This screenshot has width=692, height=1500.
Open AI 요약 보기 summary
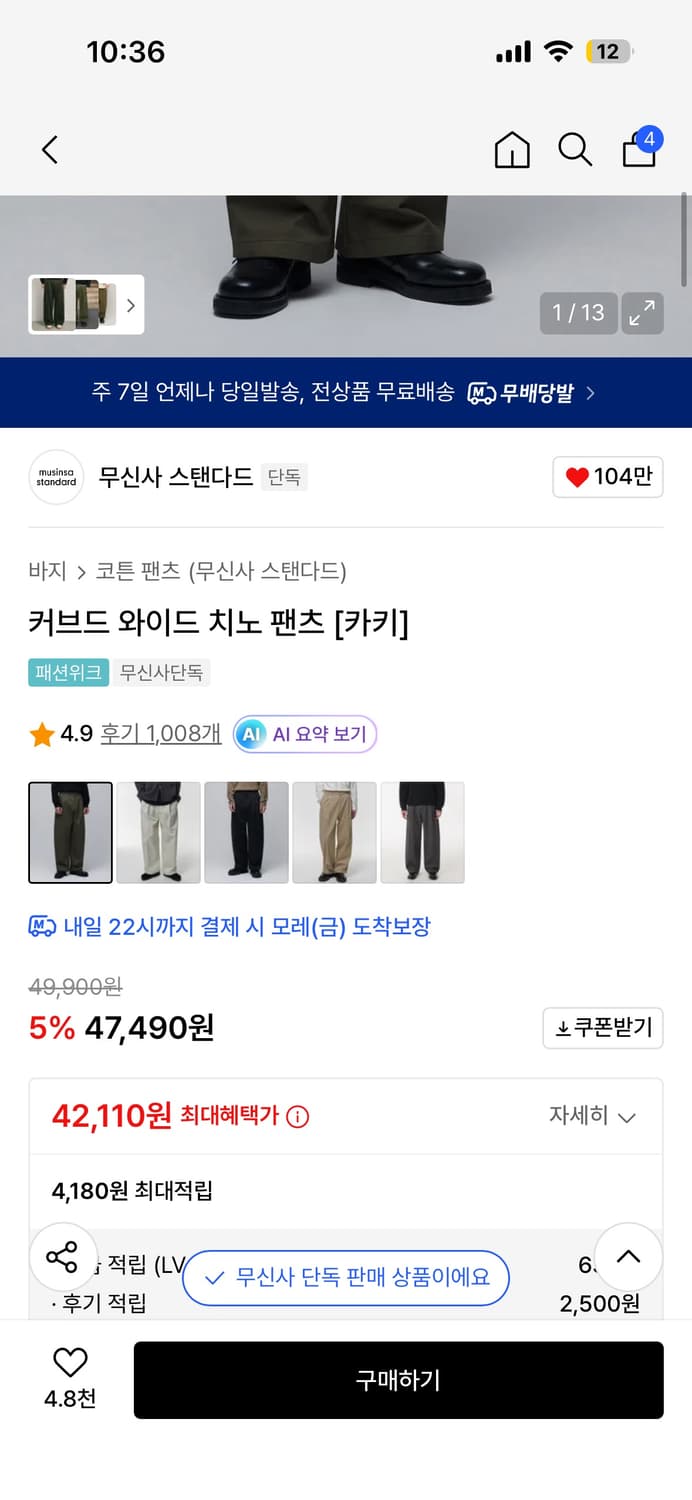[303, 734]
